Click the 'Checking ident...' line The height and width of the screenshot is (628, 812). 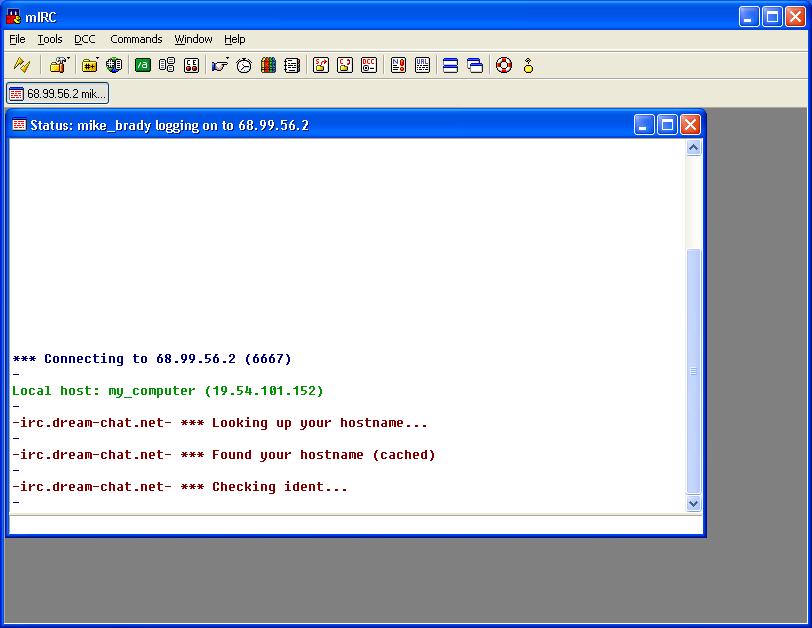[180, 487]
